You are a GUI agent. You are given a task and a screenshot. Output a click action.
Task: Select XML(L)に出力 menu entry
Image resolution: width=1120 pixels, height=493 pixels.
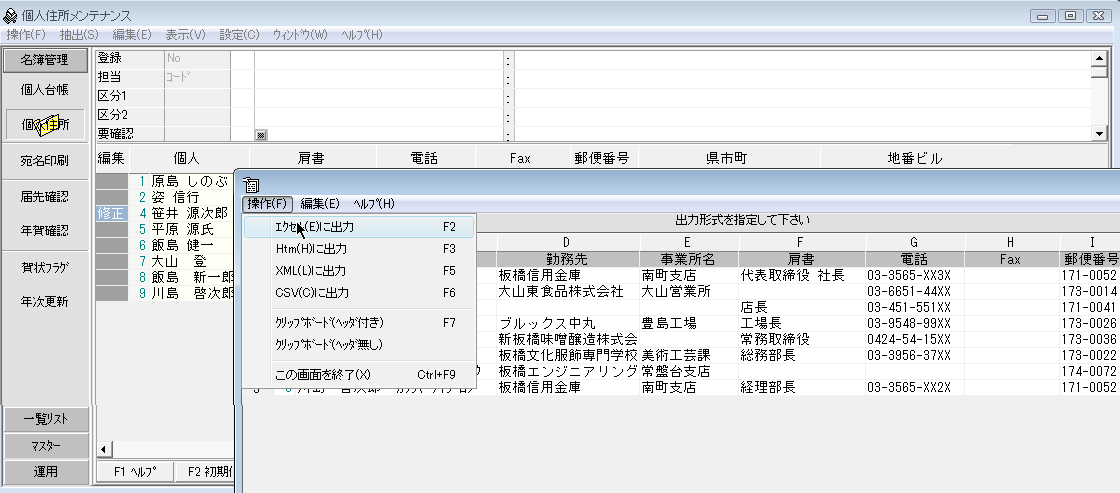(x=359, y=272)
